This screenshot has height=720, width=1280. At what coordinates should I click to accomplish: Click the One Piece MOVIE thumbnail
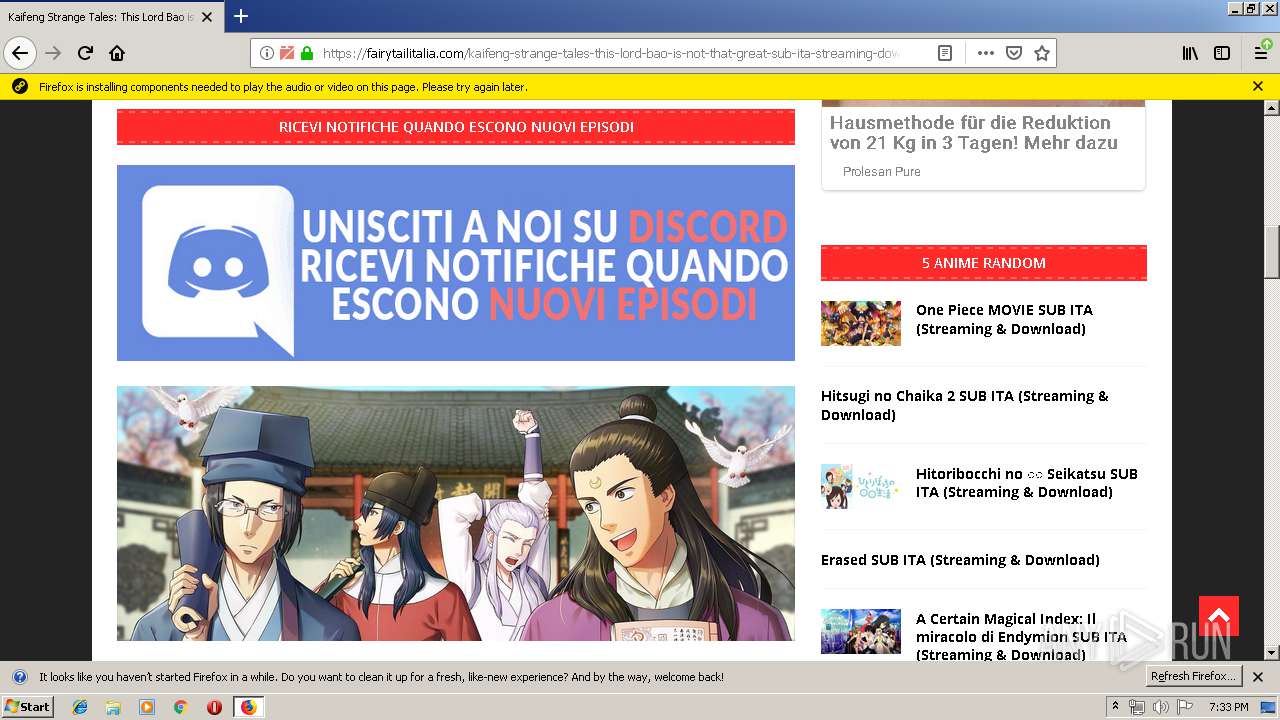pos(861,323)
